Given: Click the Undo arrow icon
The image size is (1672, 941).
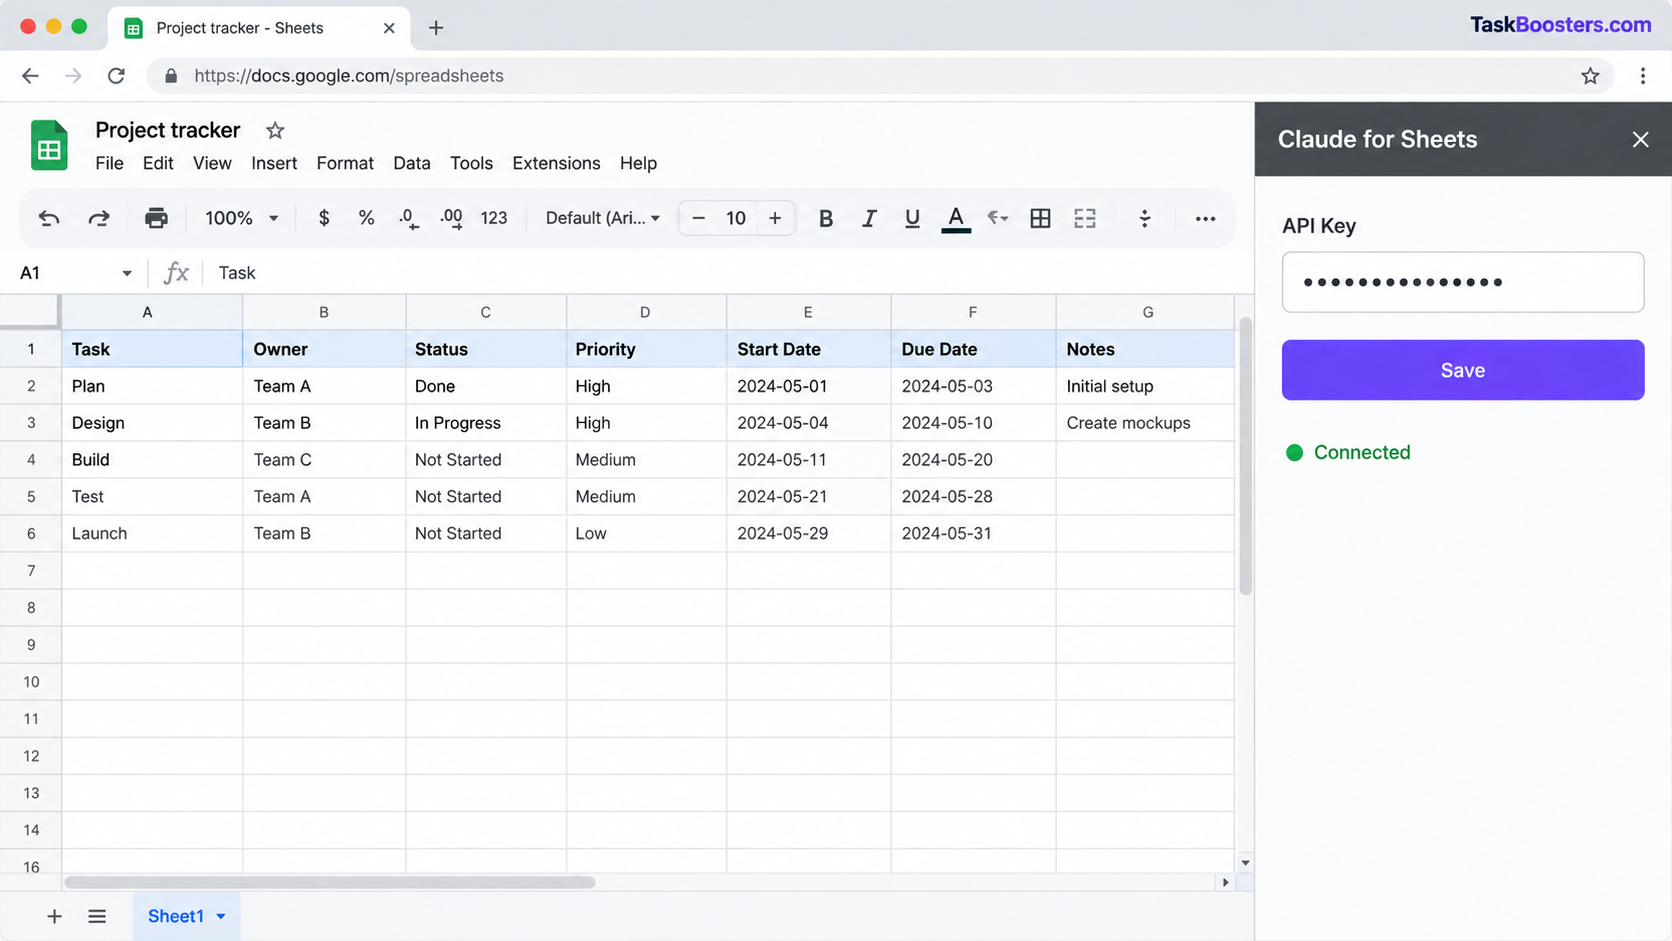Looking at the screenshot, I should coord(49,218).
